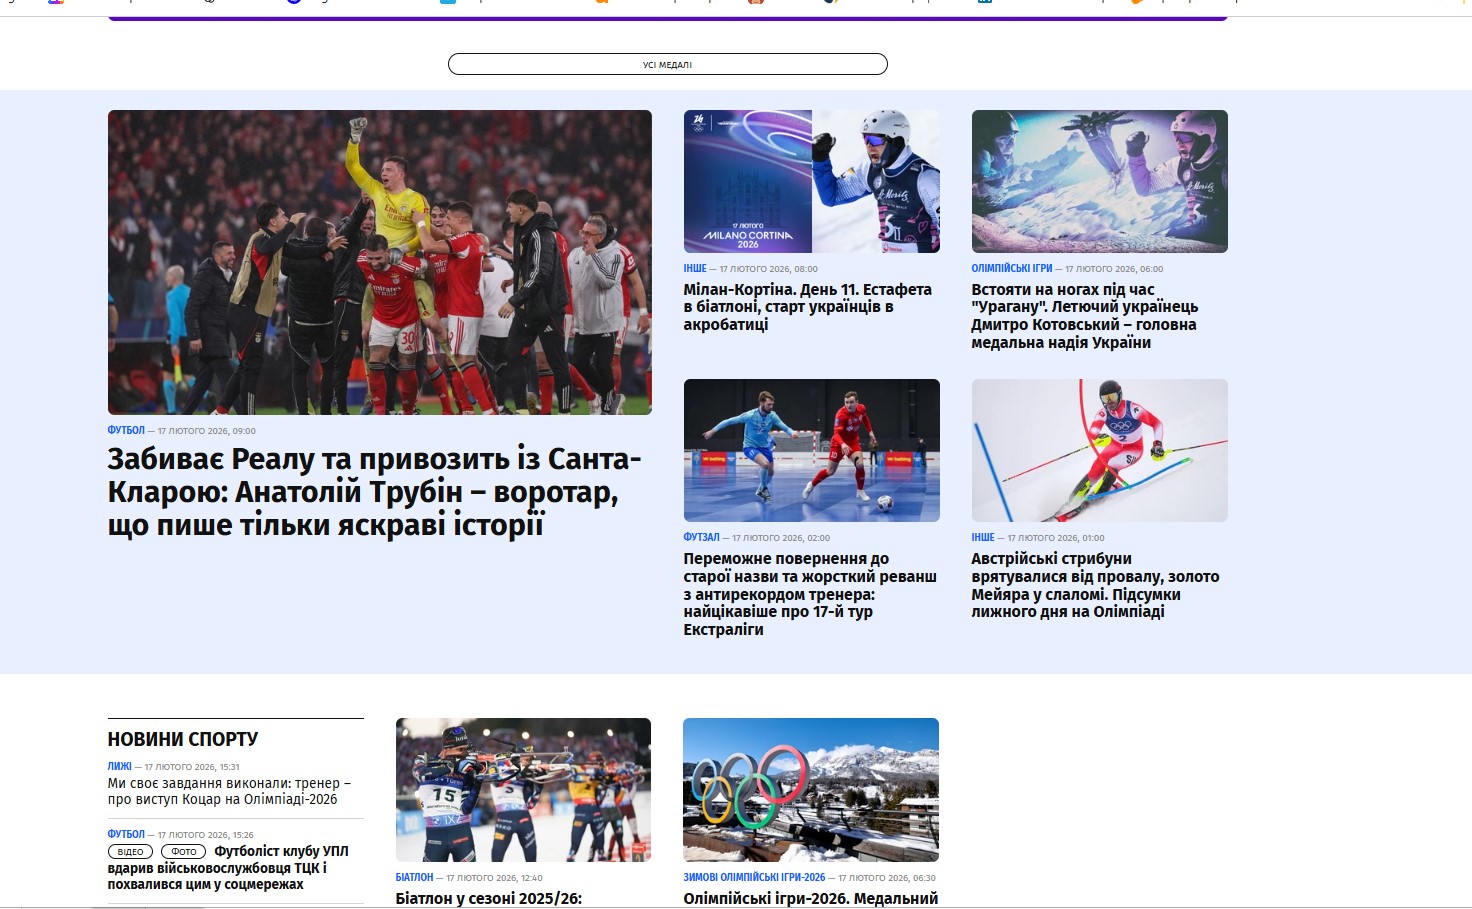Screen dimensions: 1472x909
Task: Open the slalom skier photo
Action: (1100, 450)
